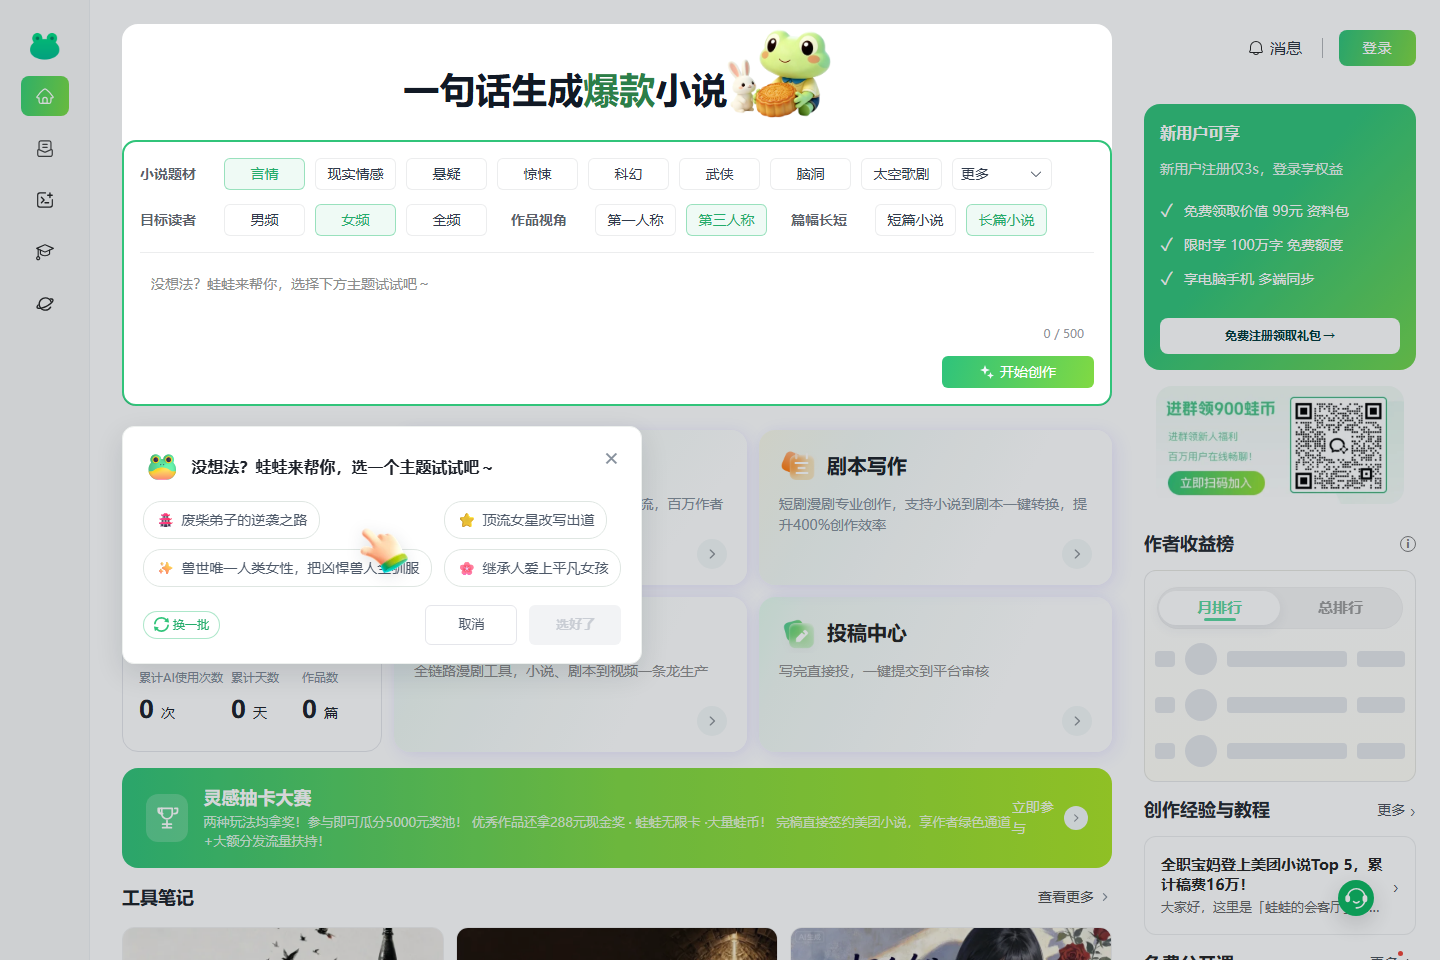Click the frog avatar in the popup
This screenshot has height=960, width=1440.
click(162, 467)
